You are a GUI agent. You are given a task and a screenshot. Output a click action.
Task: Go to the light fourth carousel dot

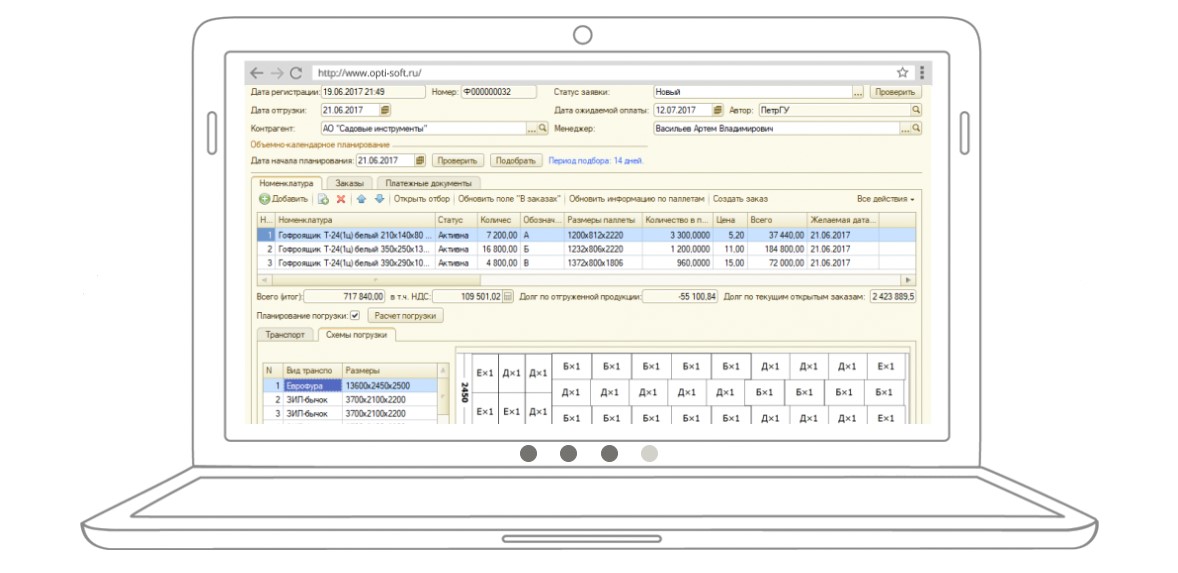pyautogui.click(x=649, y=454)
